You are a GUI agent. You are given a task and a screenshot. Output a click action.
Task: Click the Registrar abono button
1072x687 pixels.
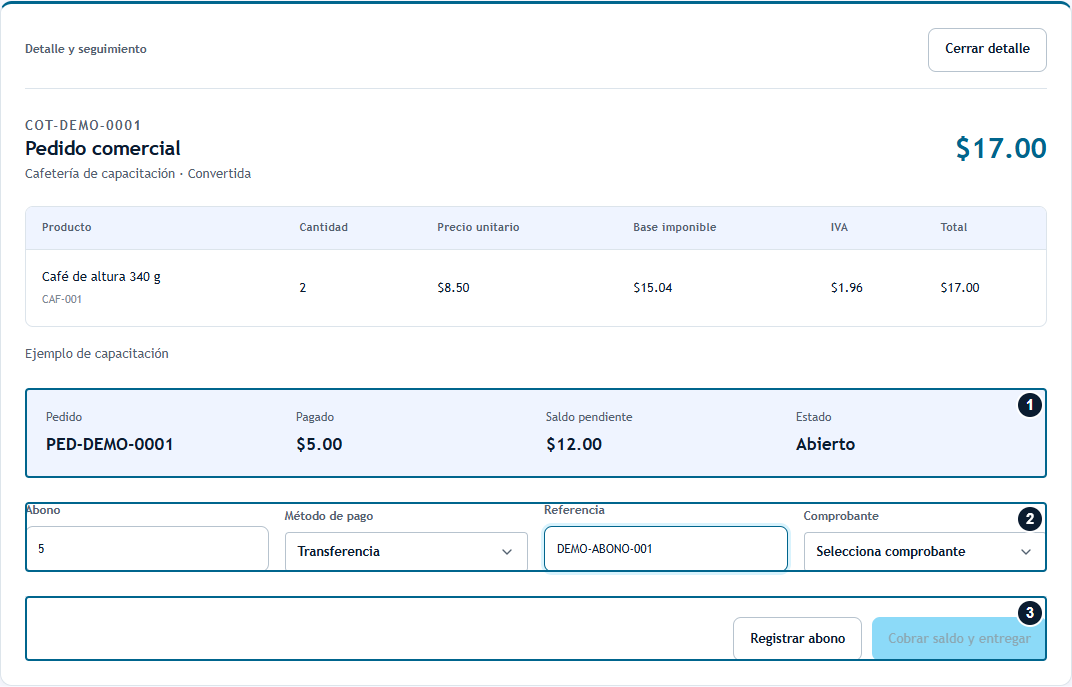797,638
